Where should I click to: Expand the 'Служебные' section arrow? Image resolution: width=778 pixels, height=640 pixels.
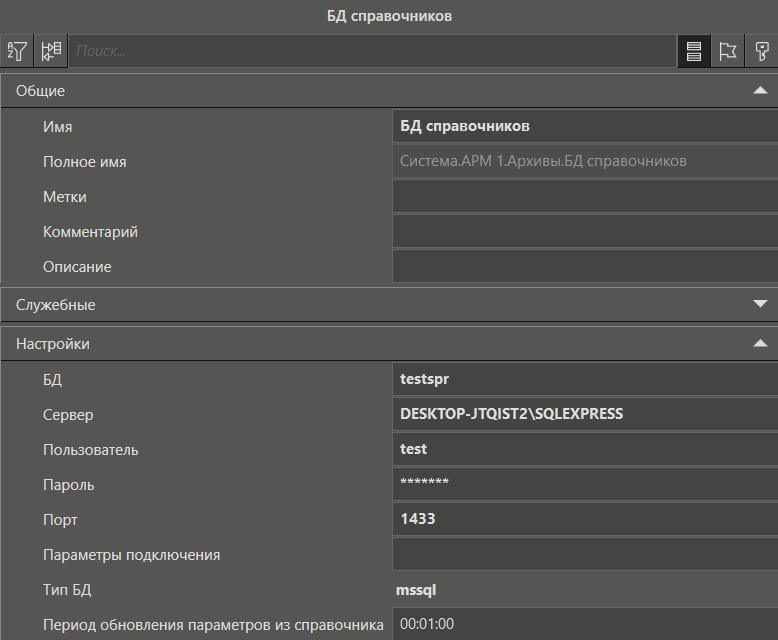[760, 304]
